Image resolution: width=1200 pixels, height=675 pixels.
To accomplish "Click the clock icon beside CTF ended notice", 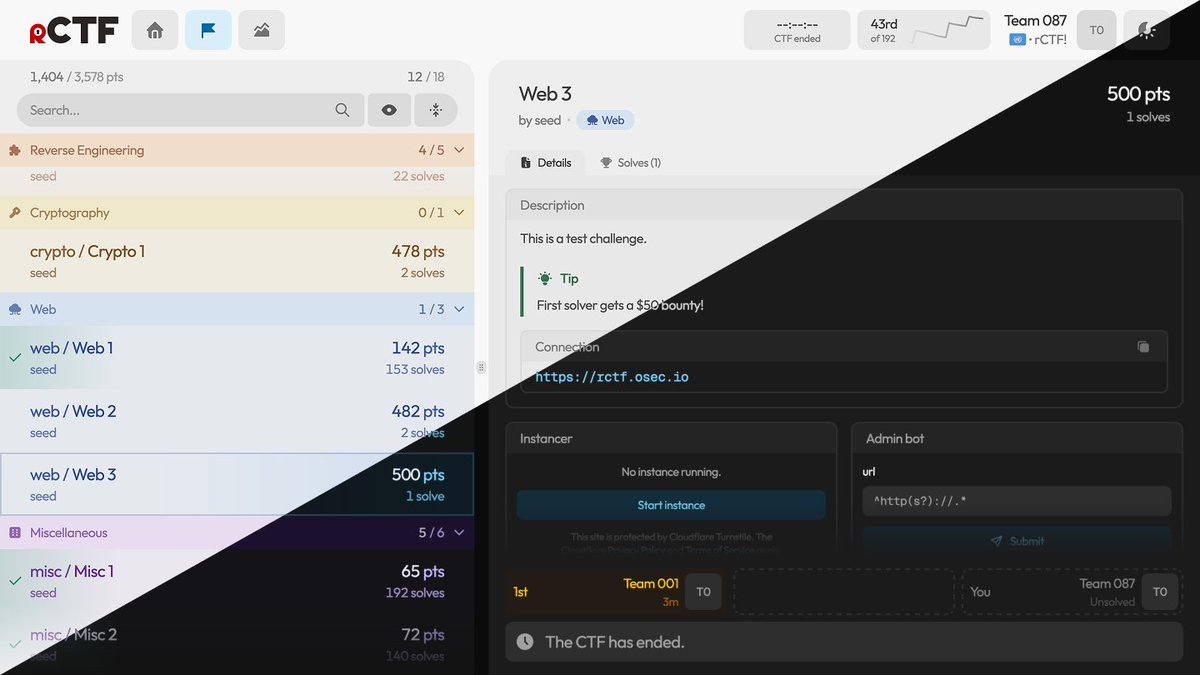I will point(525,642).
